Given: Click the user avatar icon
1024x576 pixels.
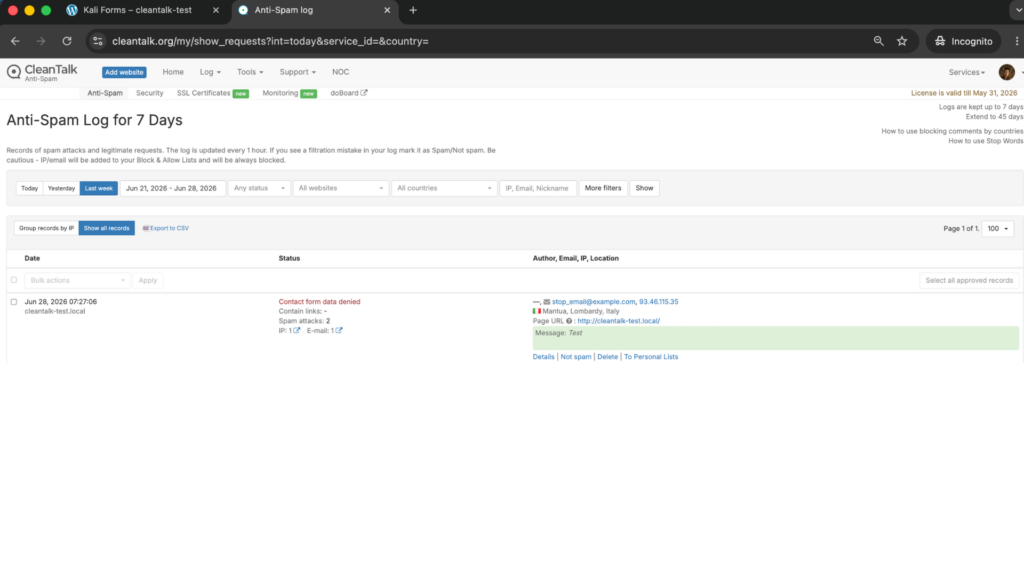Looking at the screenshot, I should point(1006,72).
